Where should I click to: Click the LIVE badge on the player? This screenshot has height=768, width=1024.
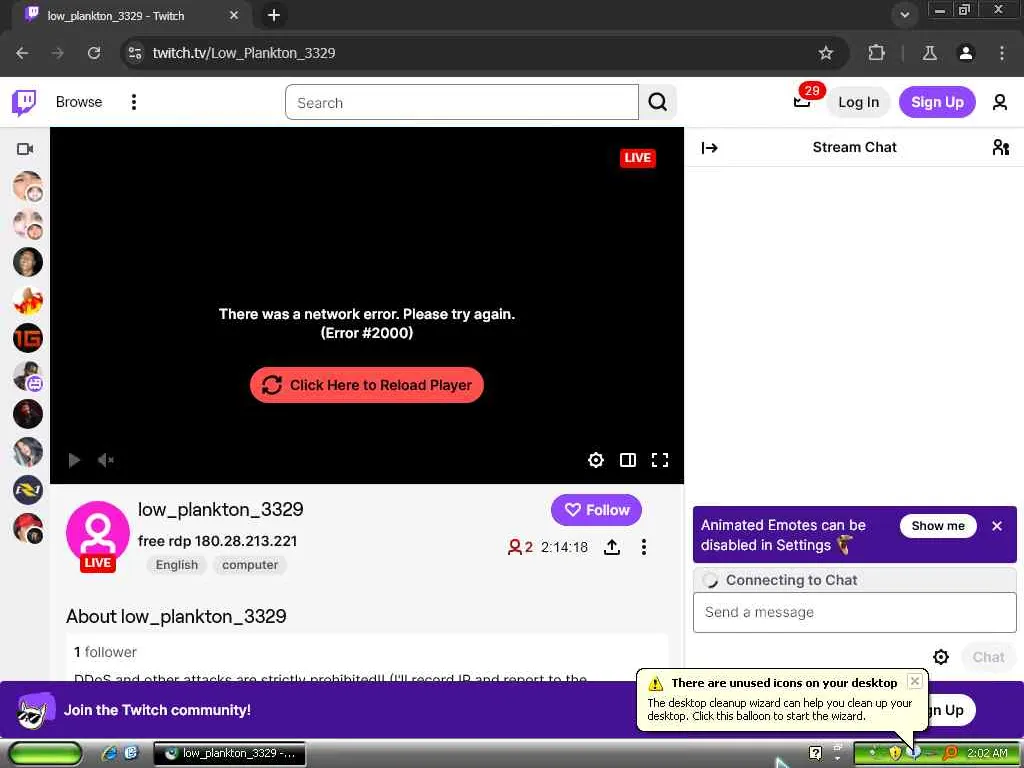[637, 158]
